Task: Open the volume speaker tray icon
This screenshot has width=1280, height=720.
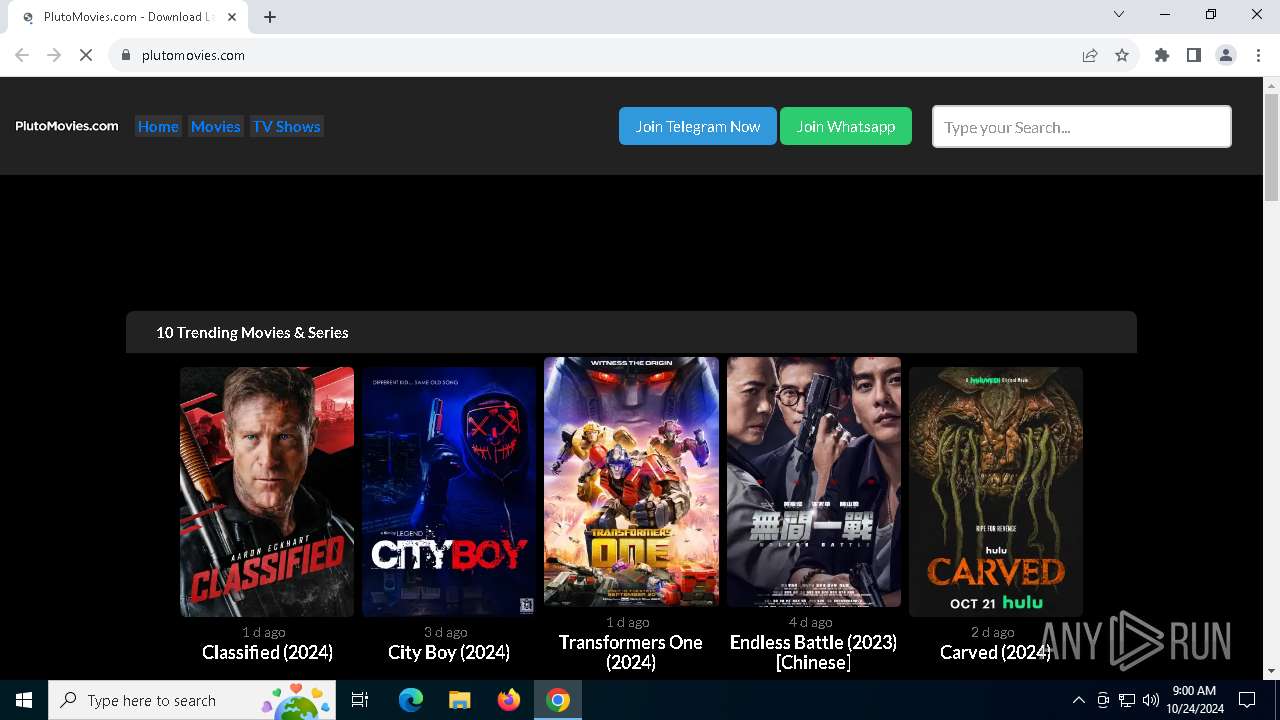Action: click(x=1150, y=700)
